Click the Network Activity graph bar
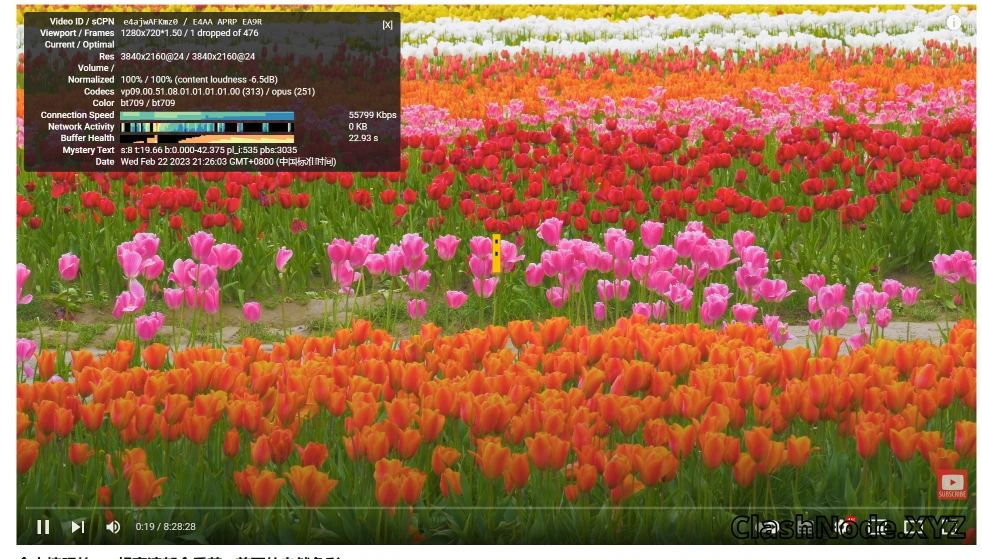 [207, 127]
